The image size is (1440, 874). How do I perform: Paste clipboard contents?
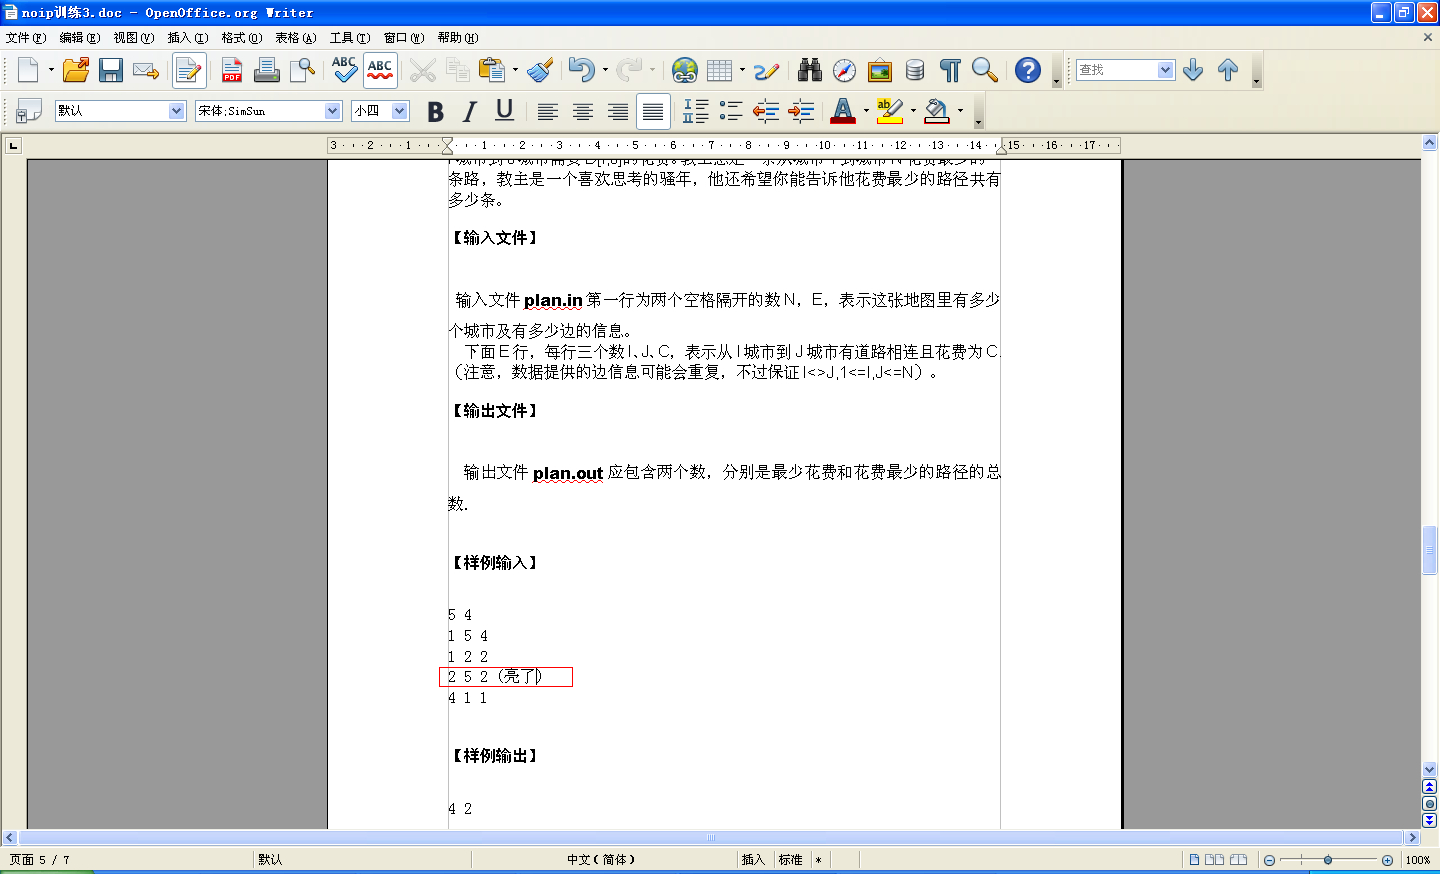point(491,70)
